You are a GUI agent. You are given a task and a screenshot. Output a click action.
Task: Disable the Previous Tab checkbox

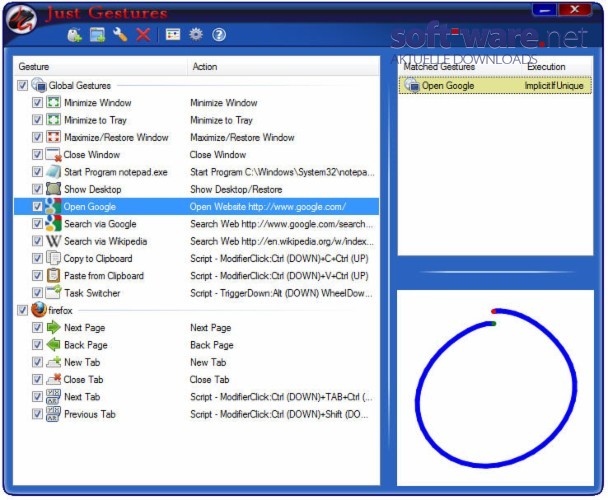(x=37, y=414)
